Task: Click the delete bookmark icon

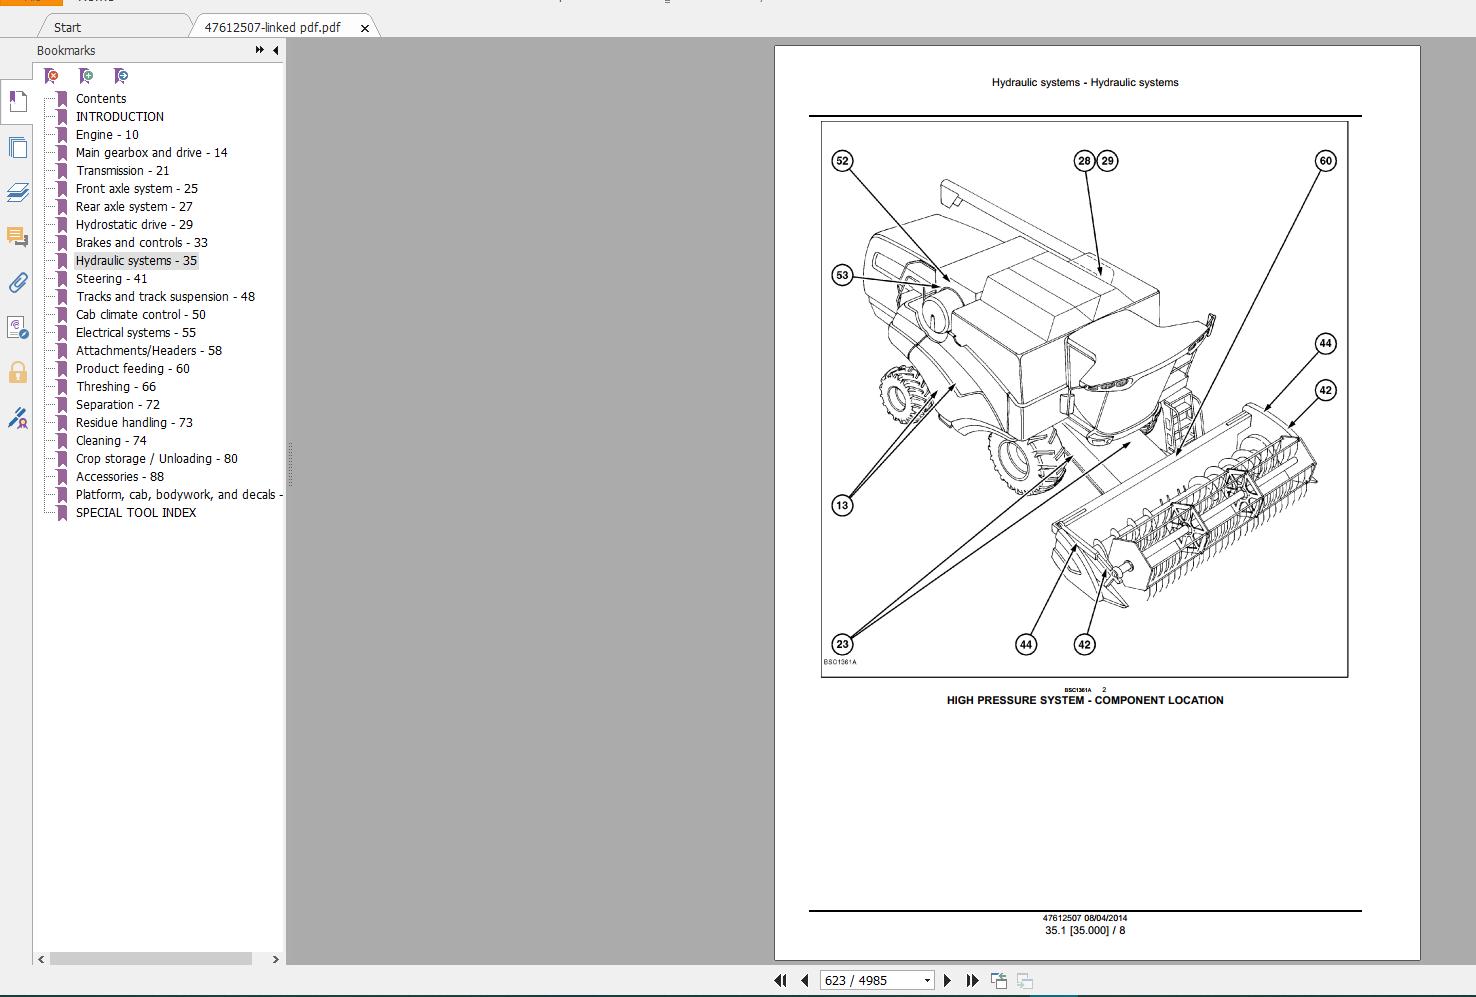Action: pos(51,76)
